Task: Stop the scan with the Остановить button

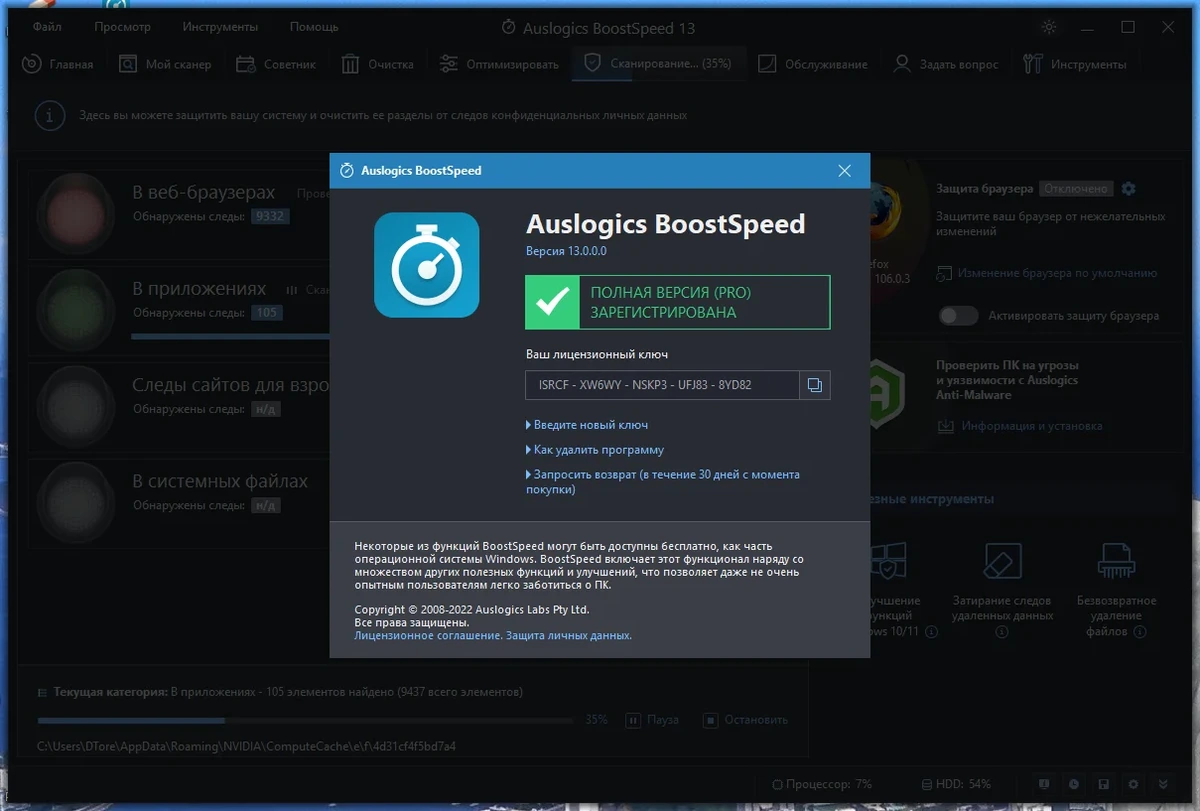Action: click(745, 720)
